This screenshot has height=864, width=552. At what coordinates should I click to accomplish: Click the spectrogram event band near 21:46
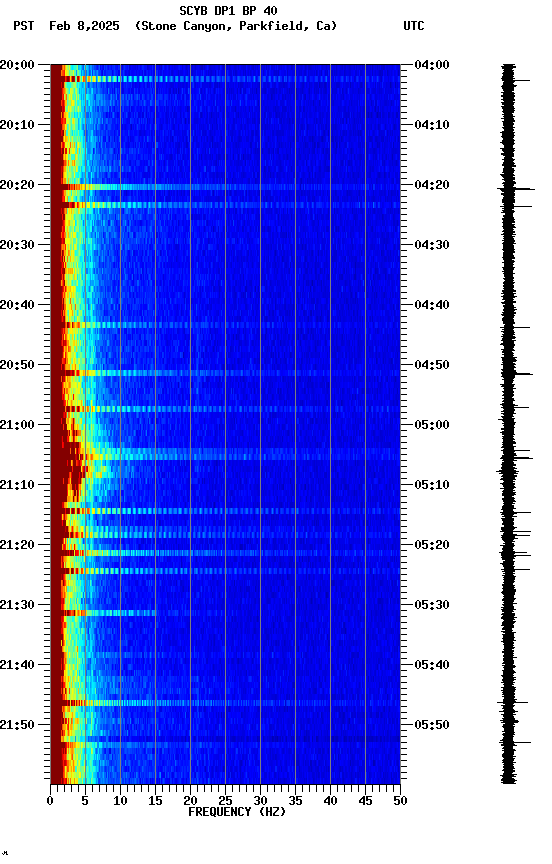pyautogui.click(x=225, y=703)
